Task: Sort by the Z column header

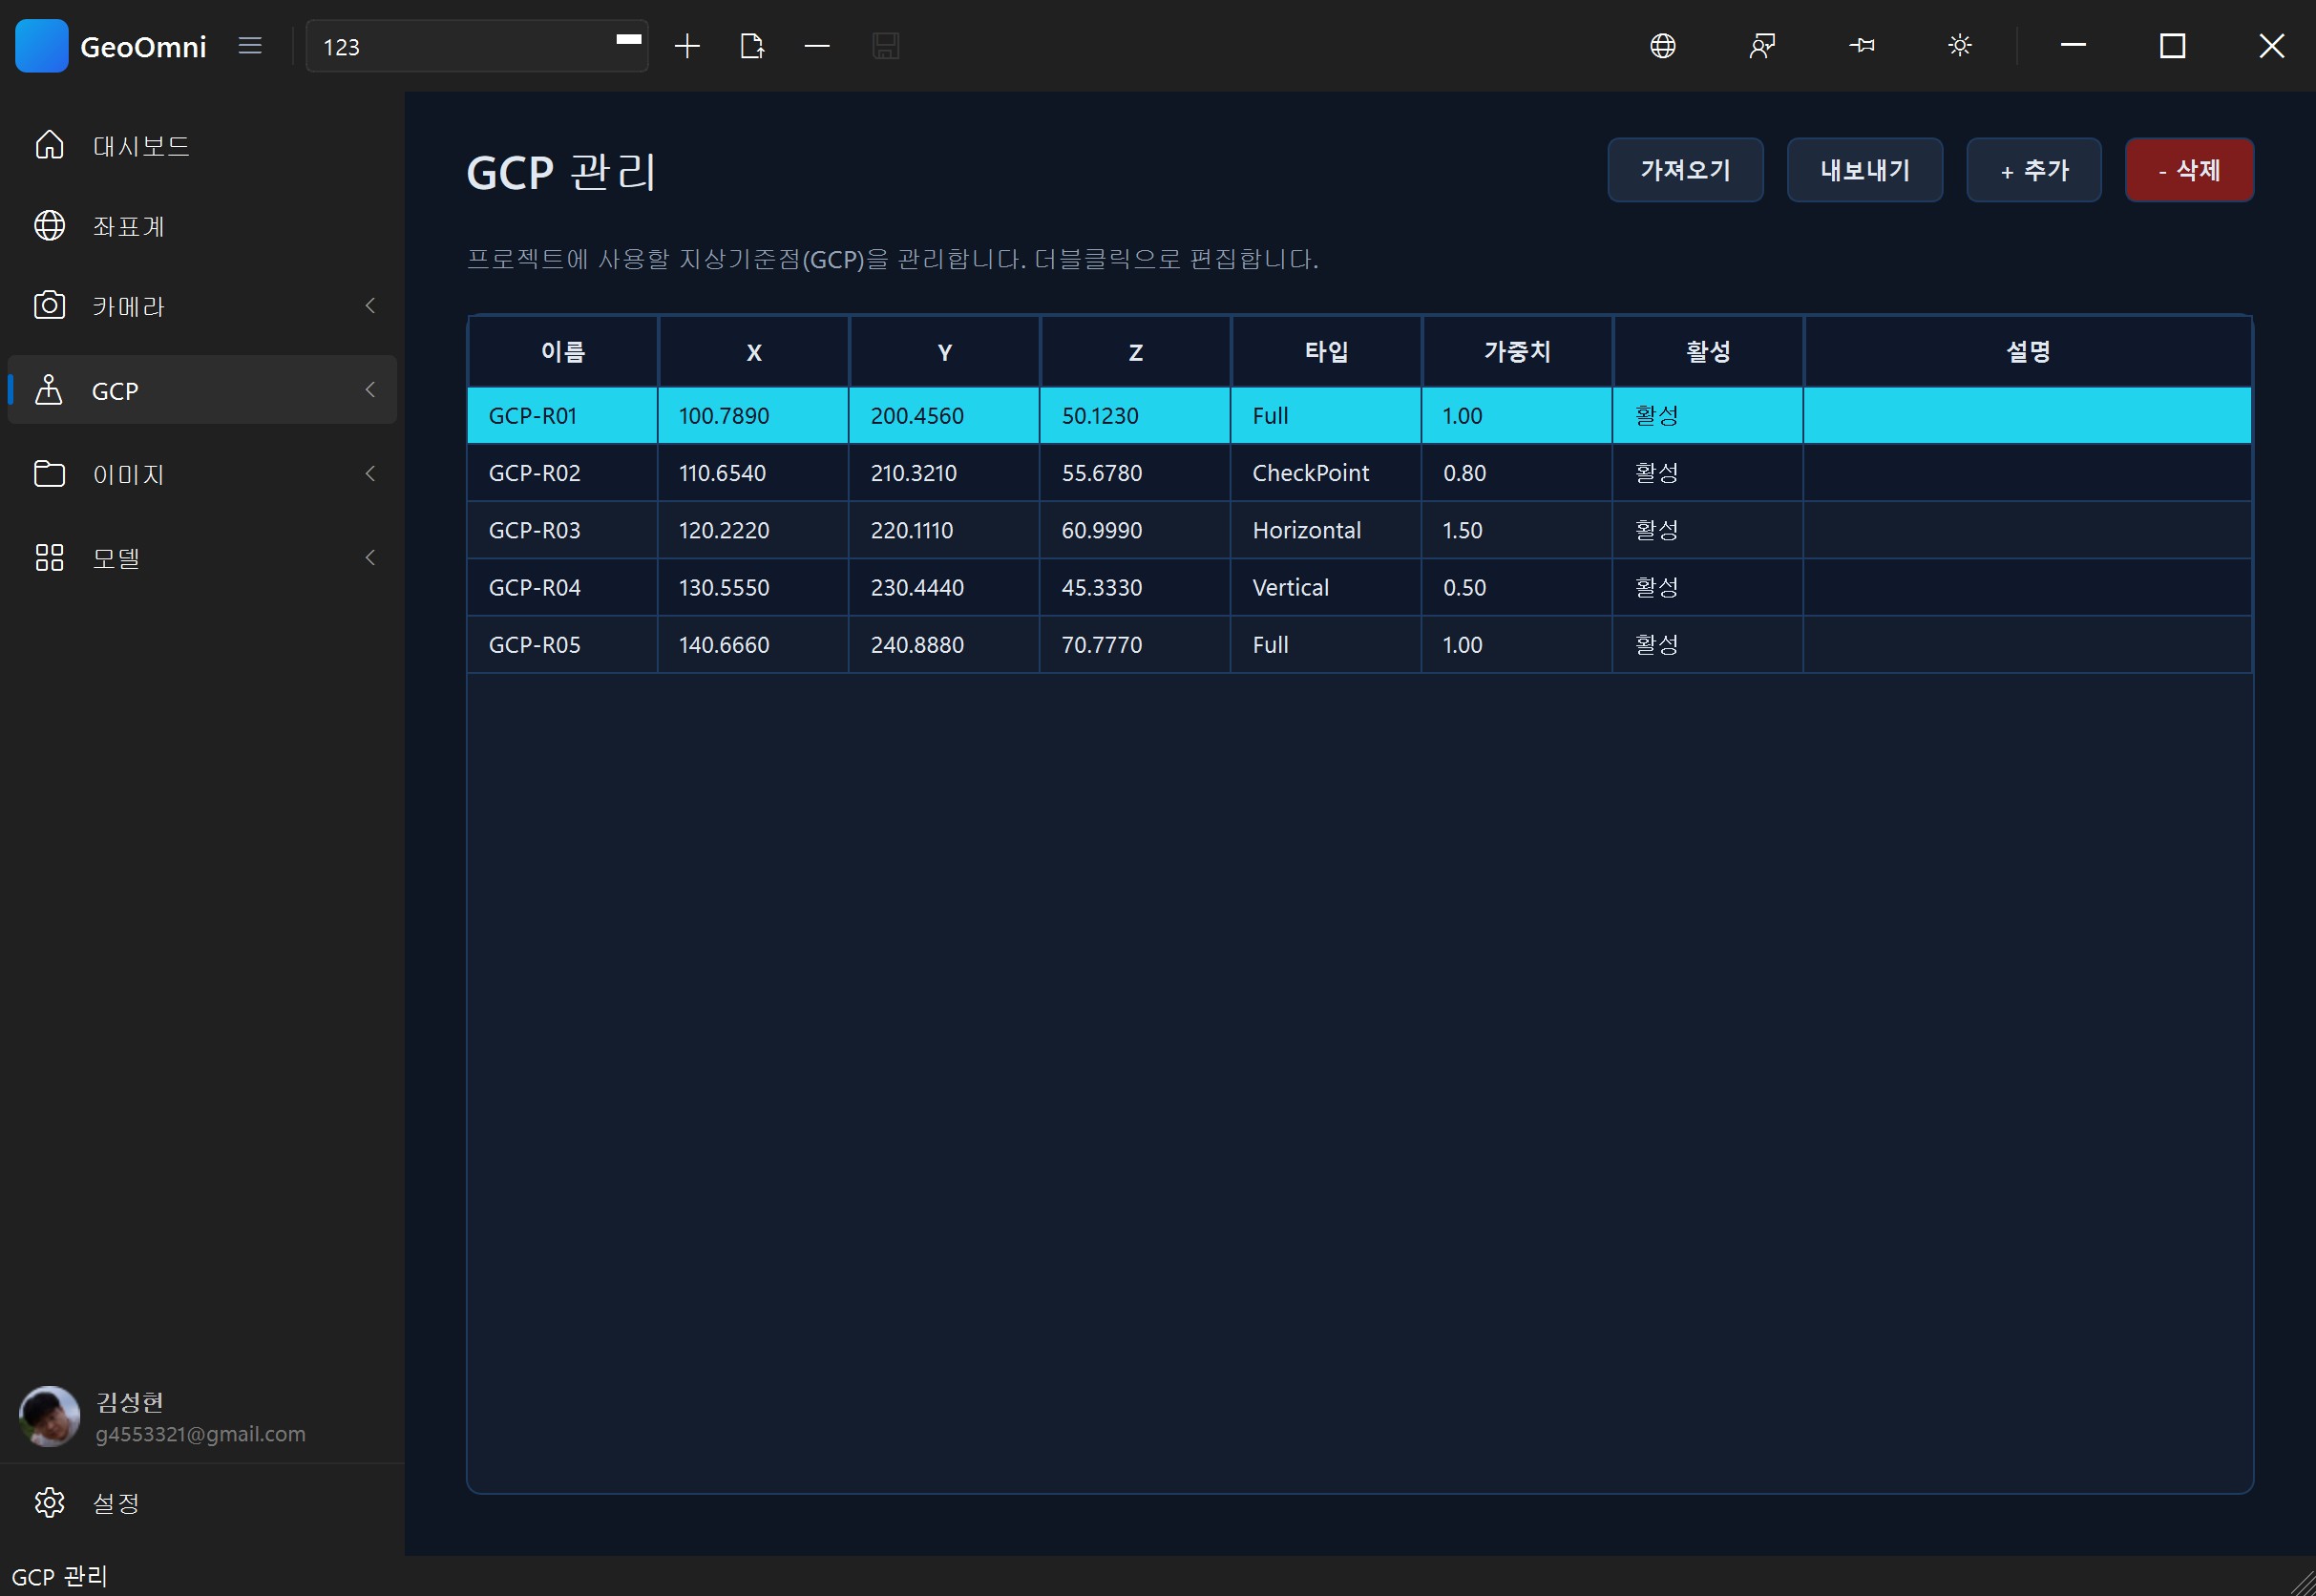Action: [1136, 352]
